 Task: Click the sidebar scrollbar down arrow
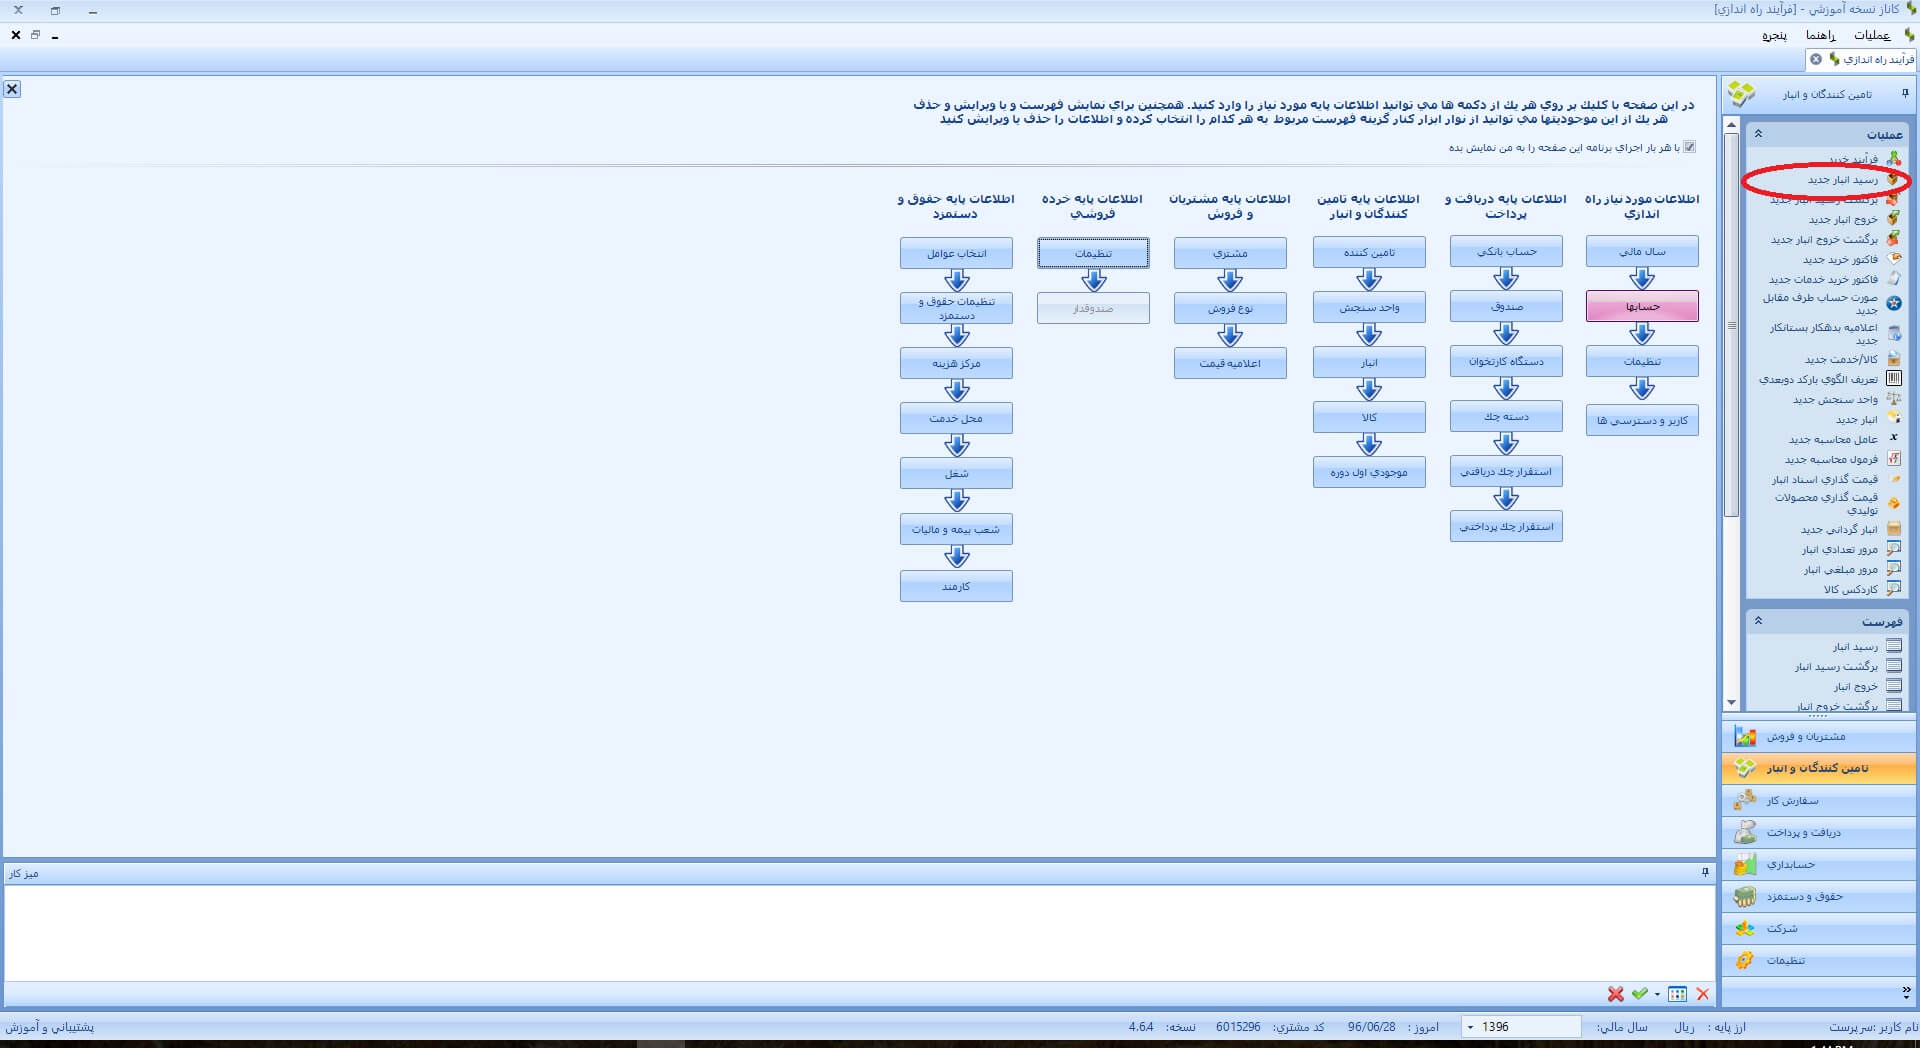[1732, 703]
